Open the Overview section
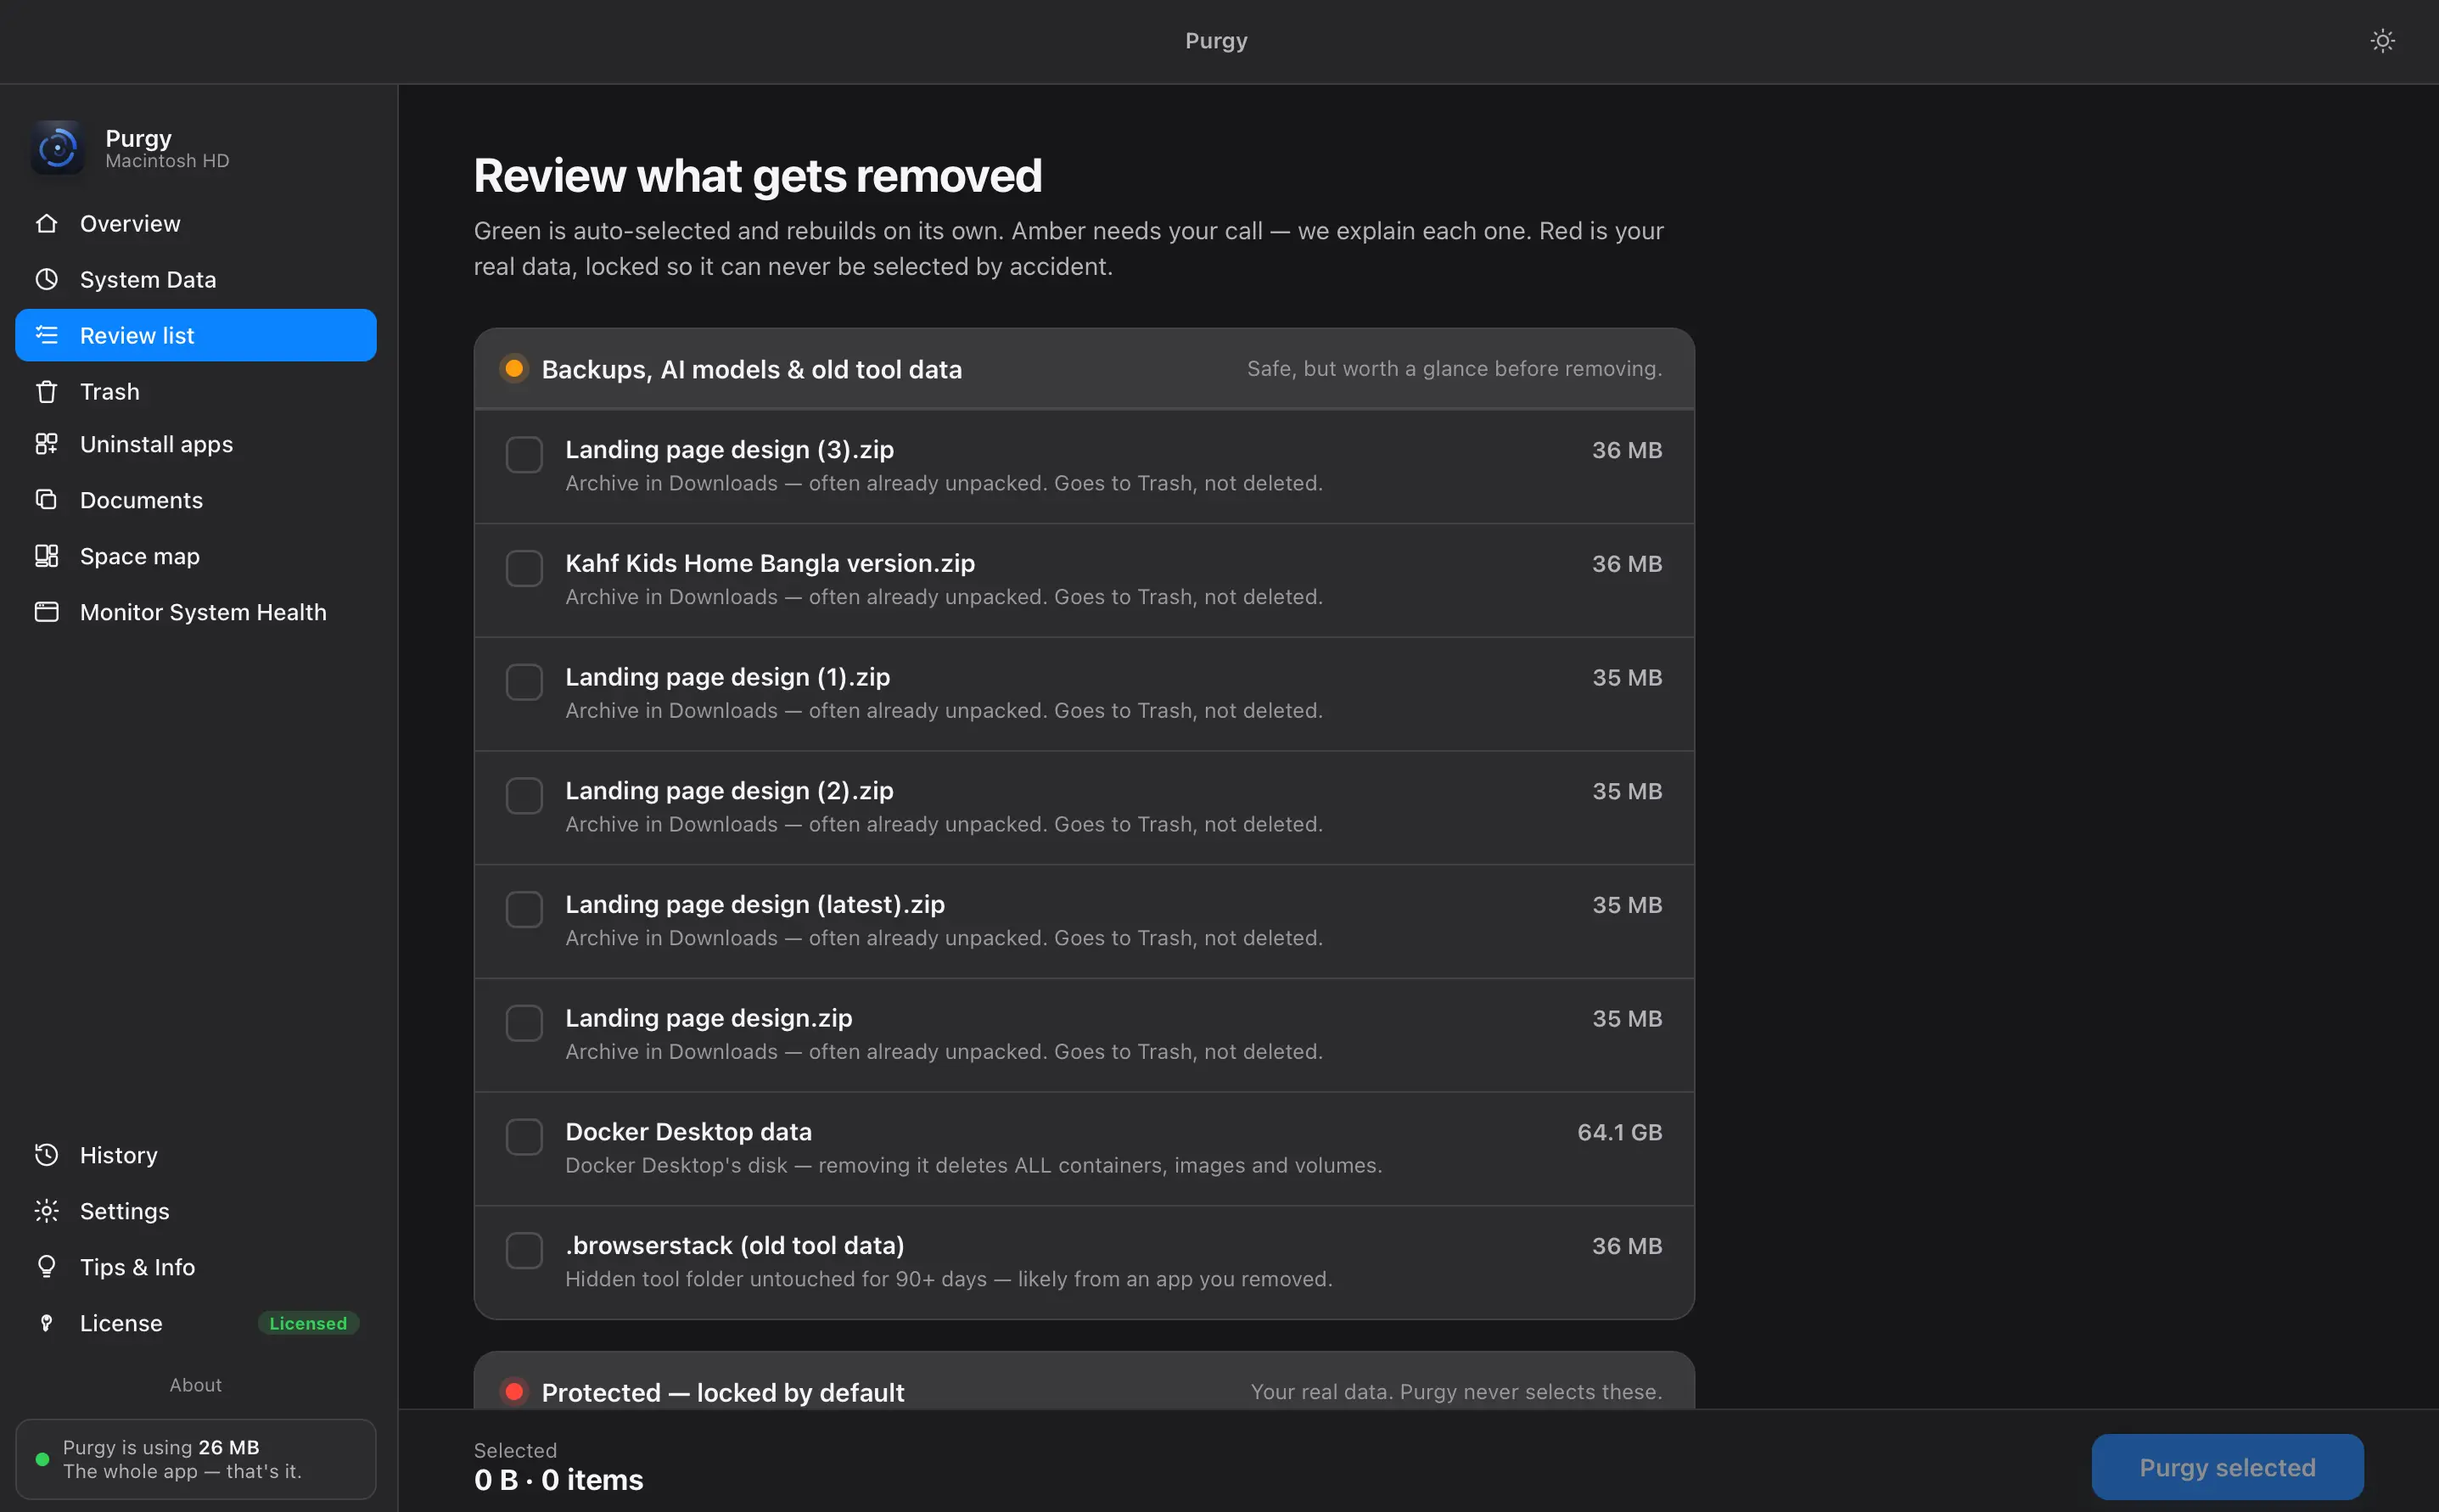Viewport: 2439px width, 1512px height. click(x=196, y=223)
